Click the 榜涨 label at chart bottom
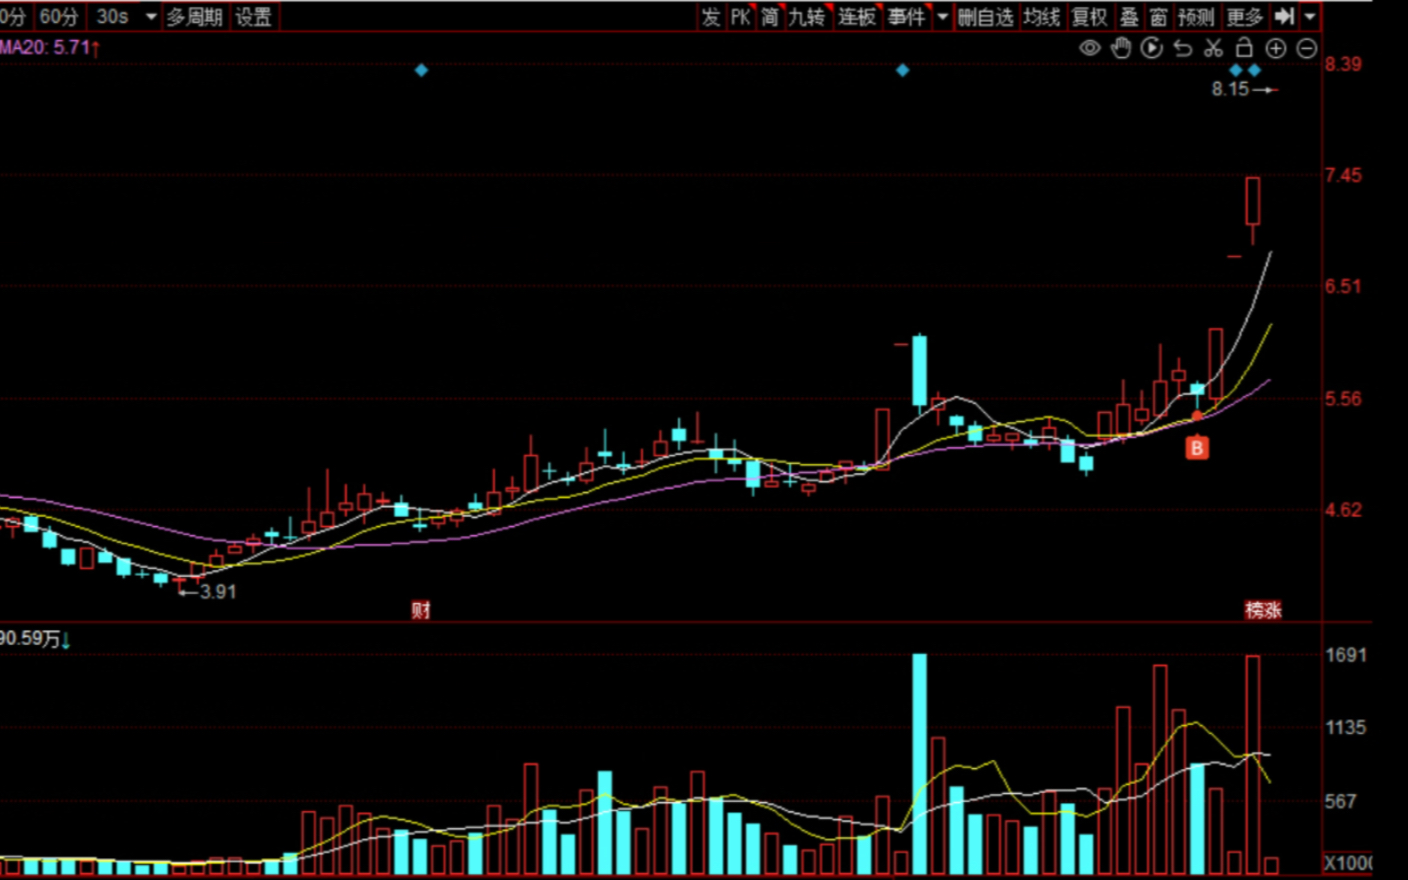 1263,610
